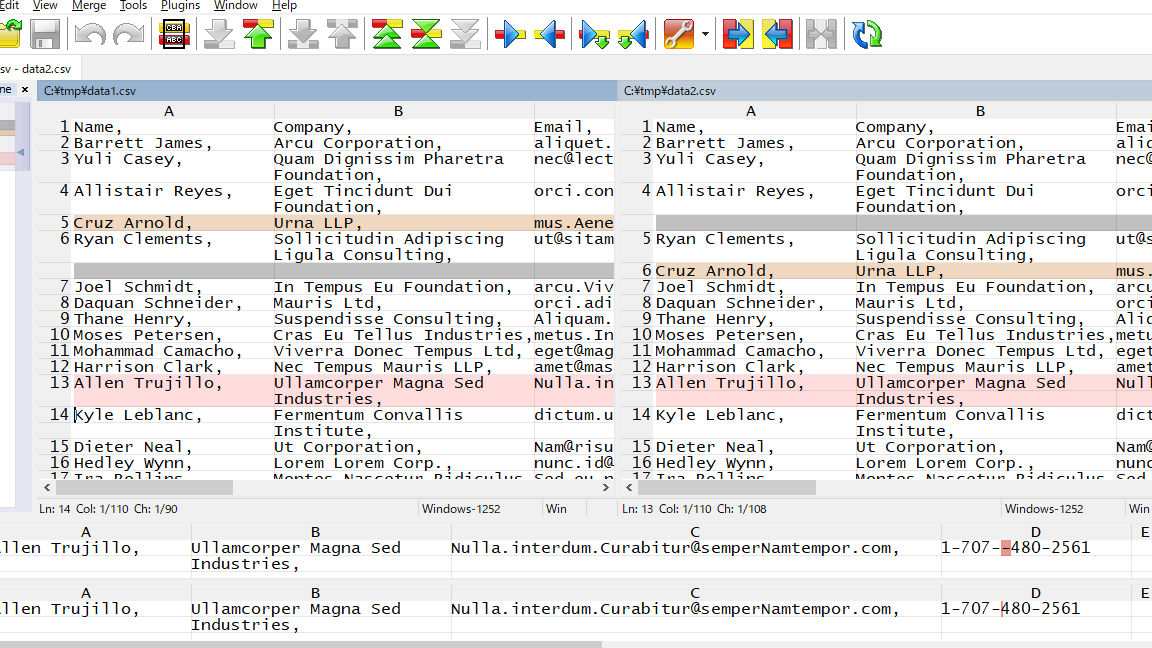Click left pane 'Windows-1252' encoding status

pyautogui.click(x=461, y=509)
